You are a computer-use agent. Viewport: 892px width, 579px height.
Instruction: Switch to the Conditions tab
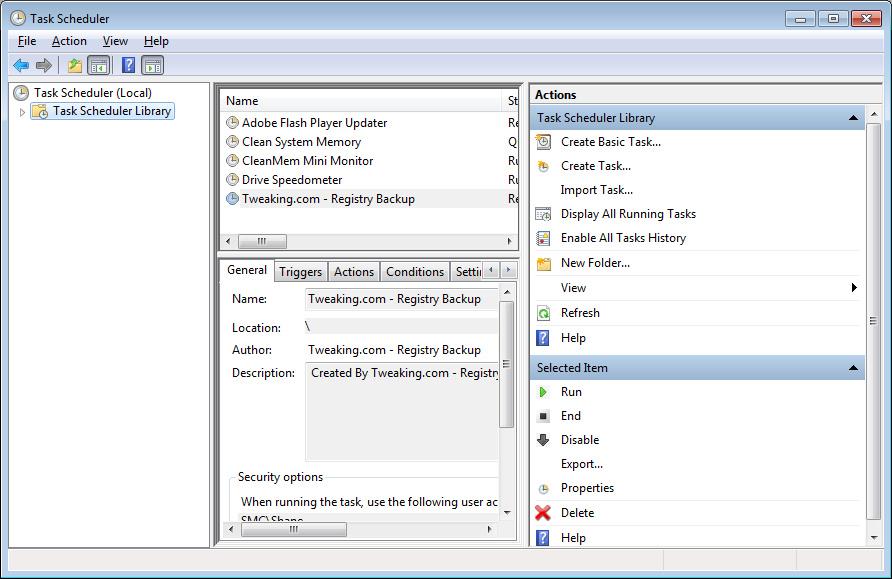pos(414,272)
